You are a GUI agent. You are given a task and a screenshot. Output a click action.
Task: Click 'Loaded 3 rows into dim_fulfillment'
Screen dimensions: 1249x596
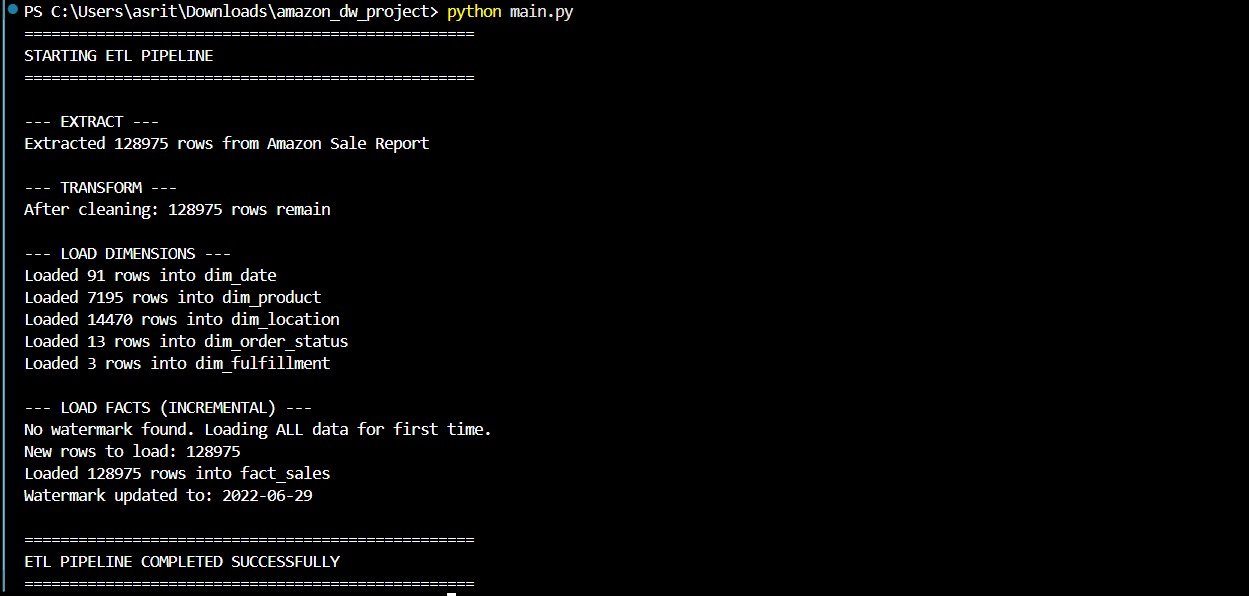click(177, 364)
